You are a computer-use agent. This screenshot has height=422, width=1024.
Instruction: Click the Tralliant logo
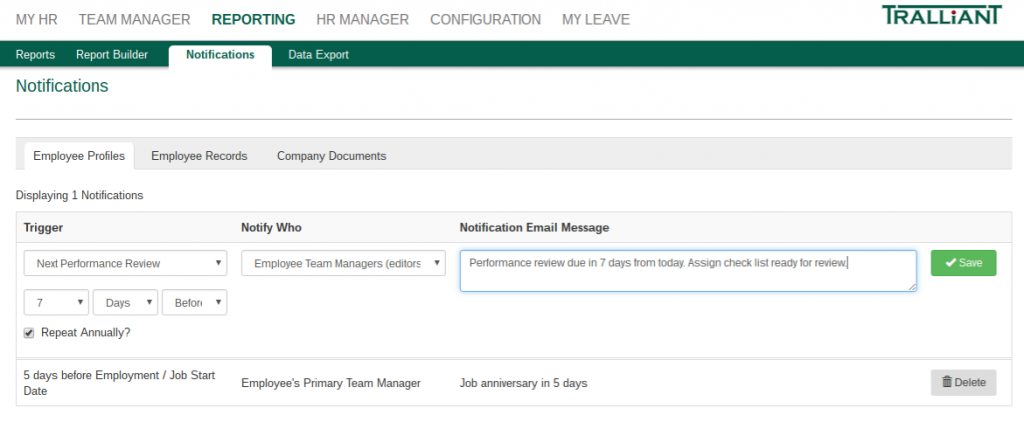pos(941,16)
